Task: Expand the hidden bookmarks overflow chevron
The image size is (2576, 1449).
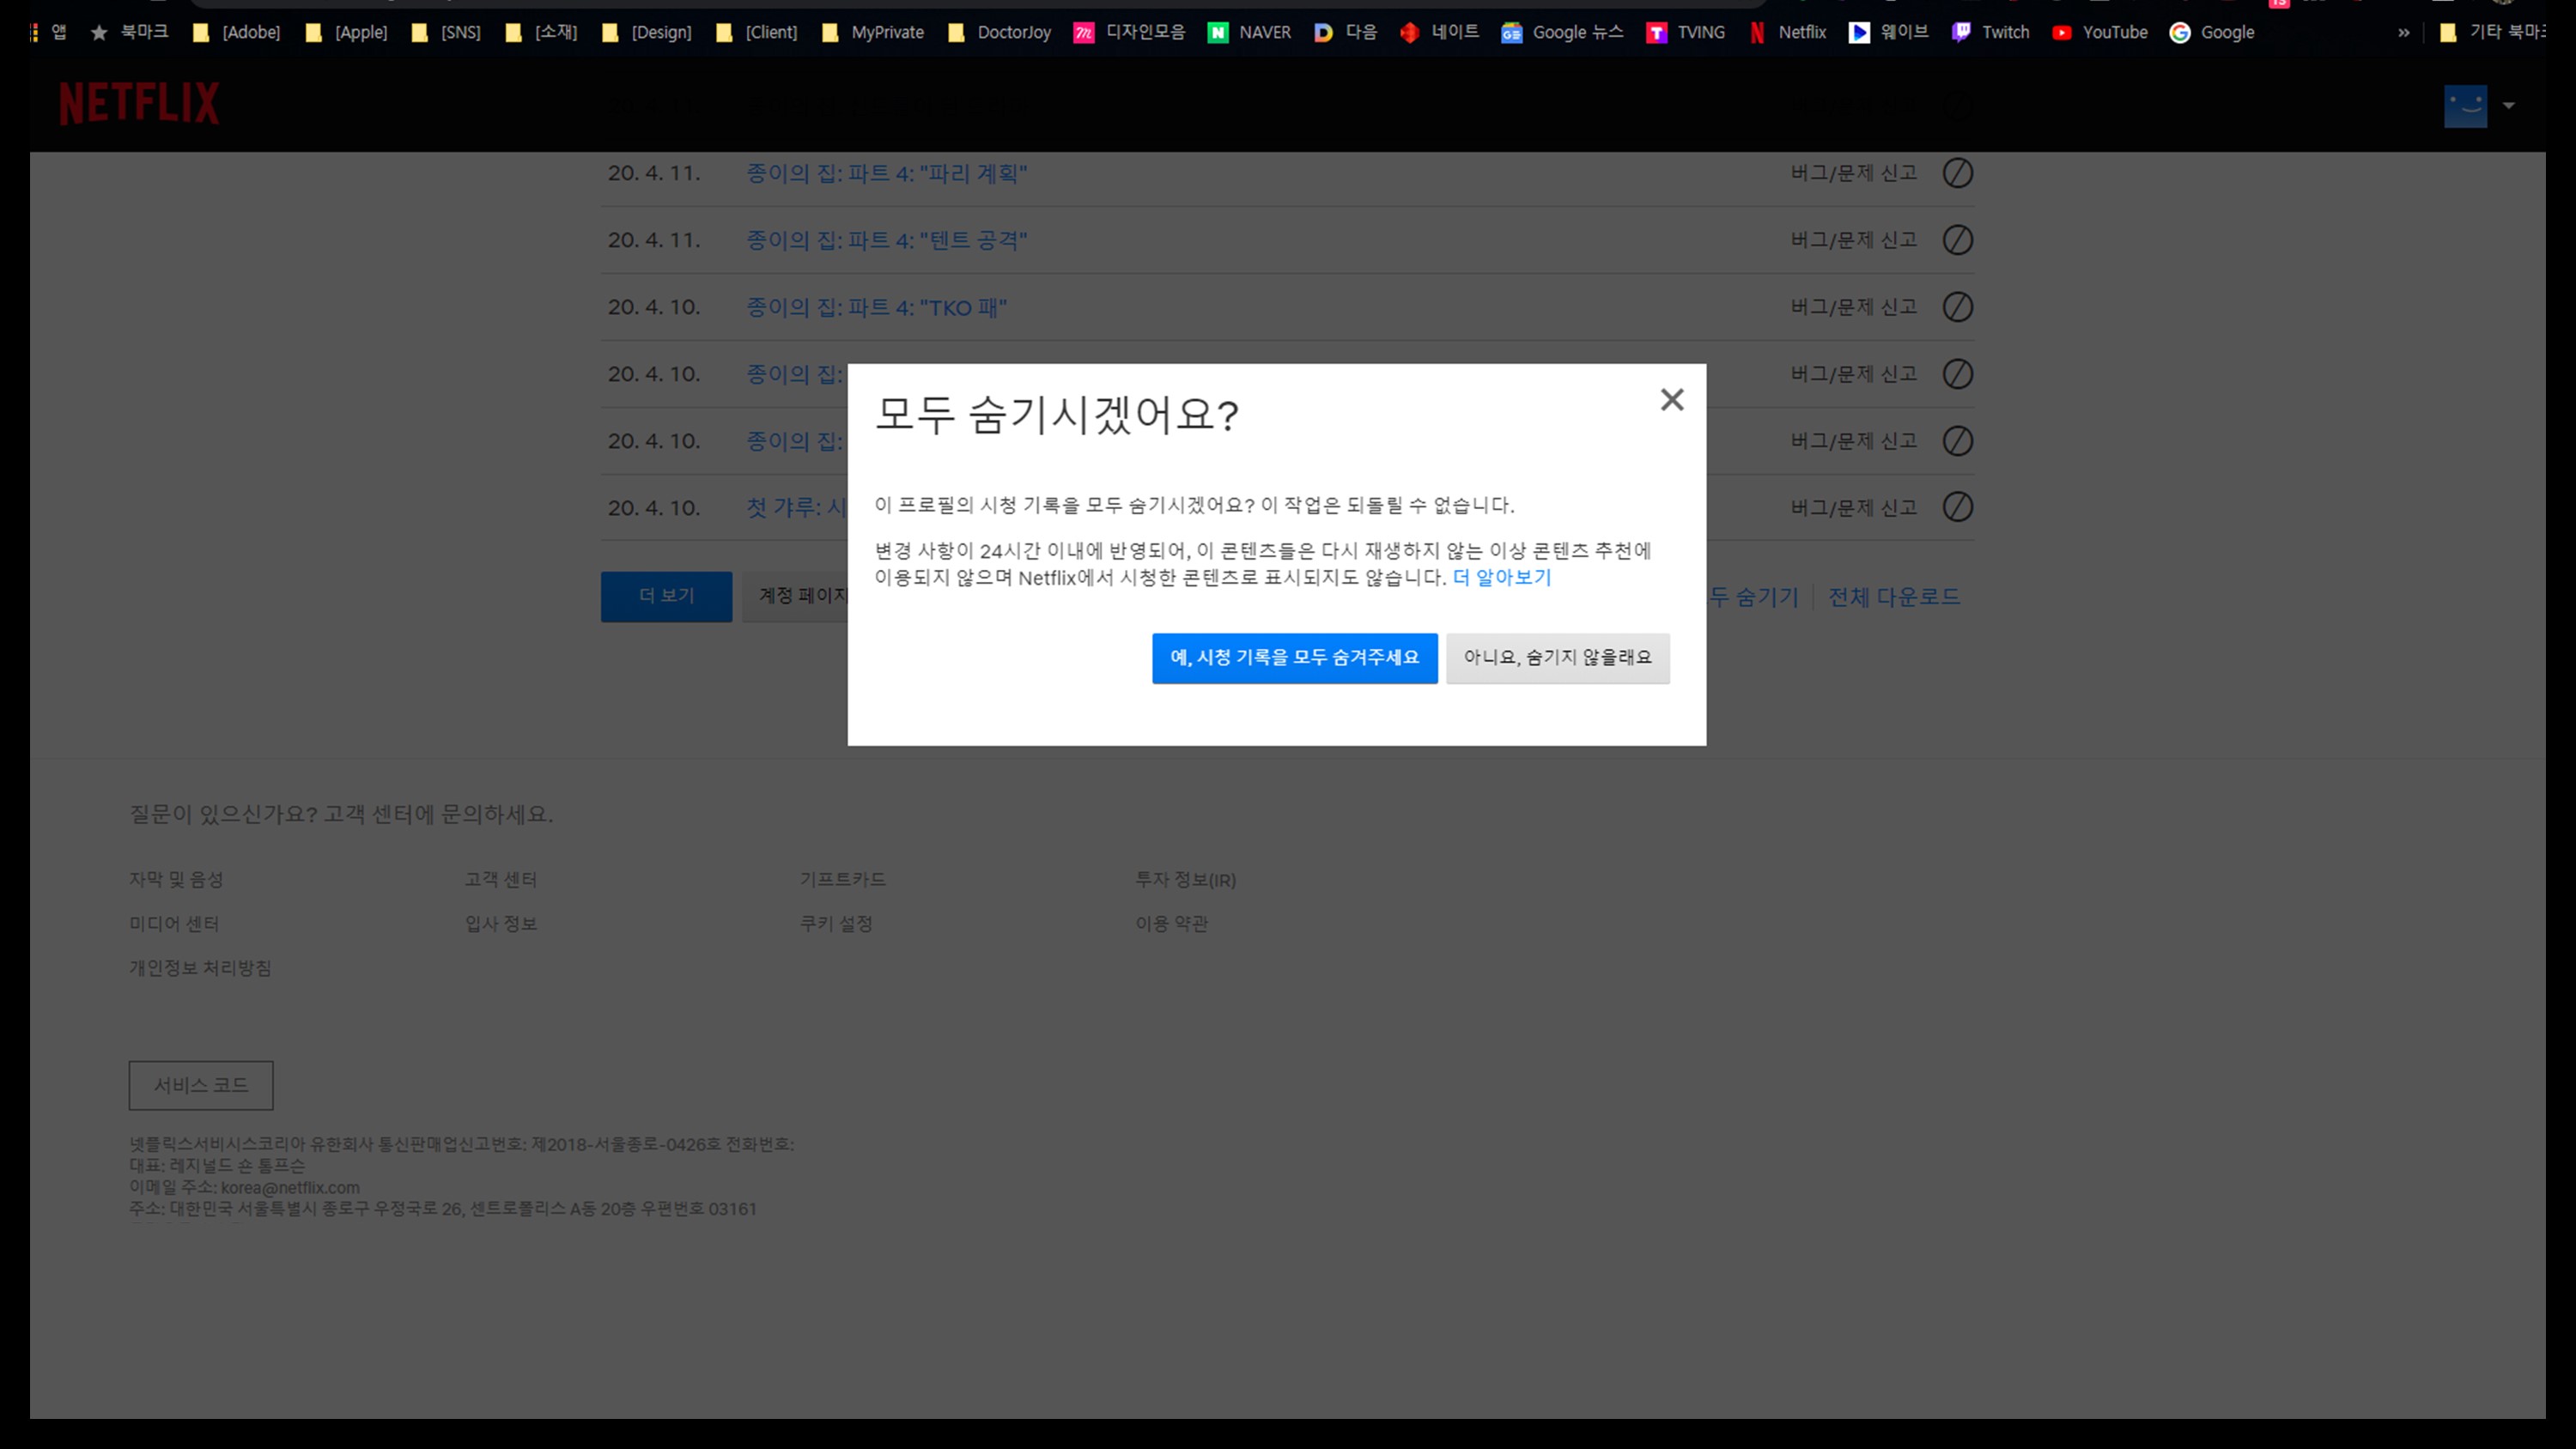Action: (2403, 32)
